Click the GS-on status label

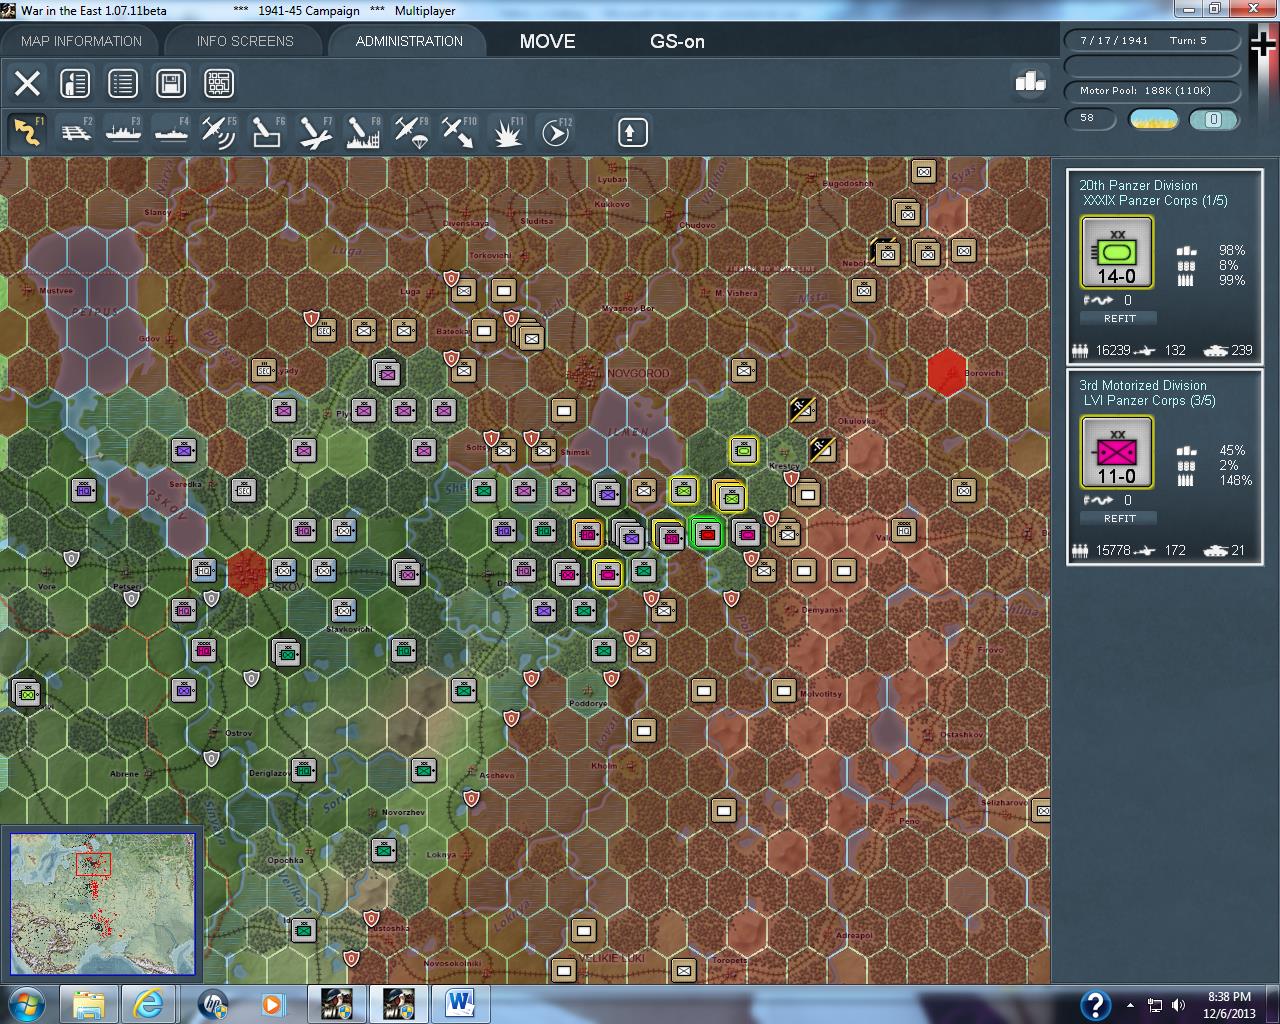[677, 41]
